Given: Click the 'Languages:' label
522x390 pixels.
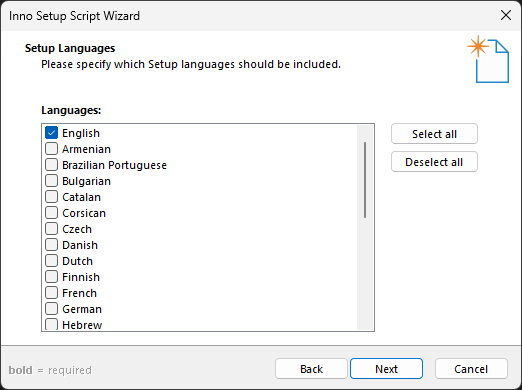Looking at the screenshot, I should tap(71, 110).
